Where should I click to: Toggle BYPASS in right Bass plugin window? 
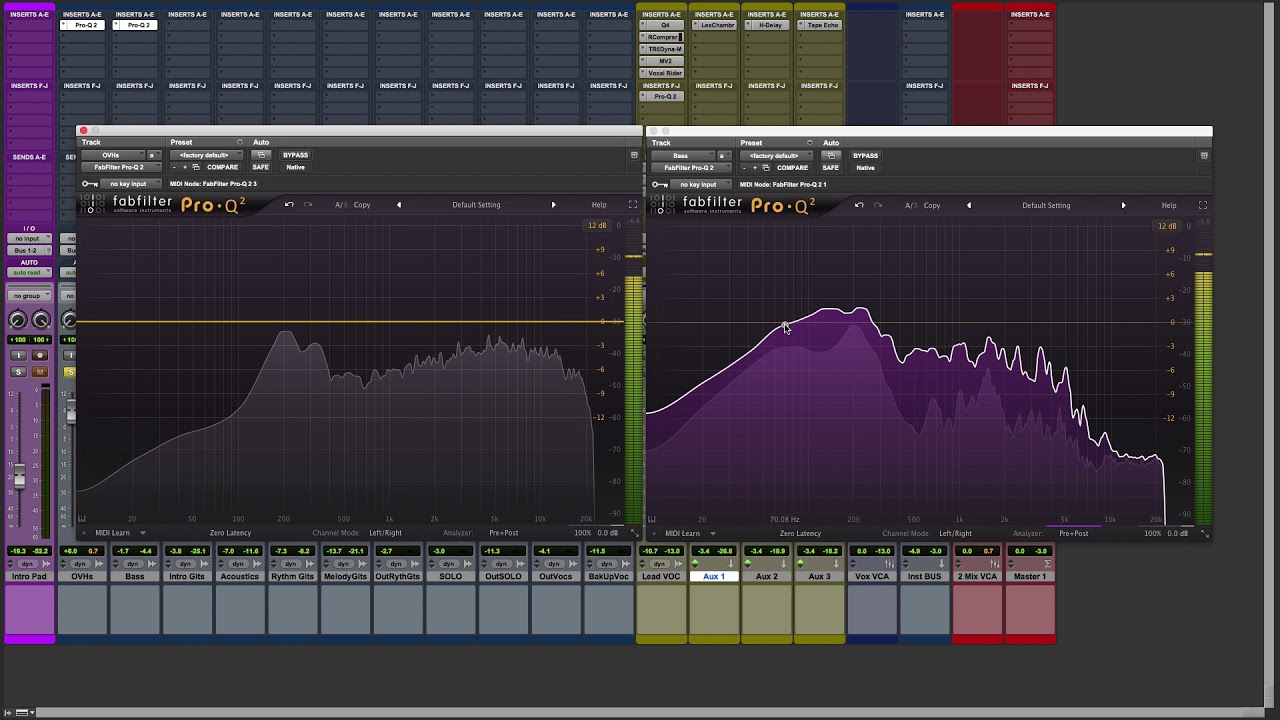865,155
